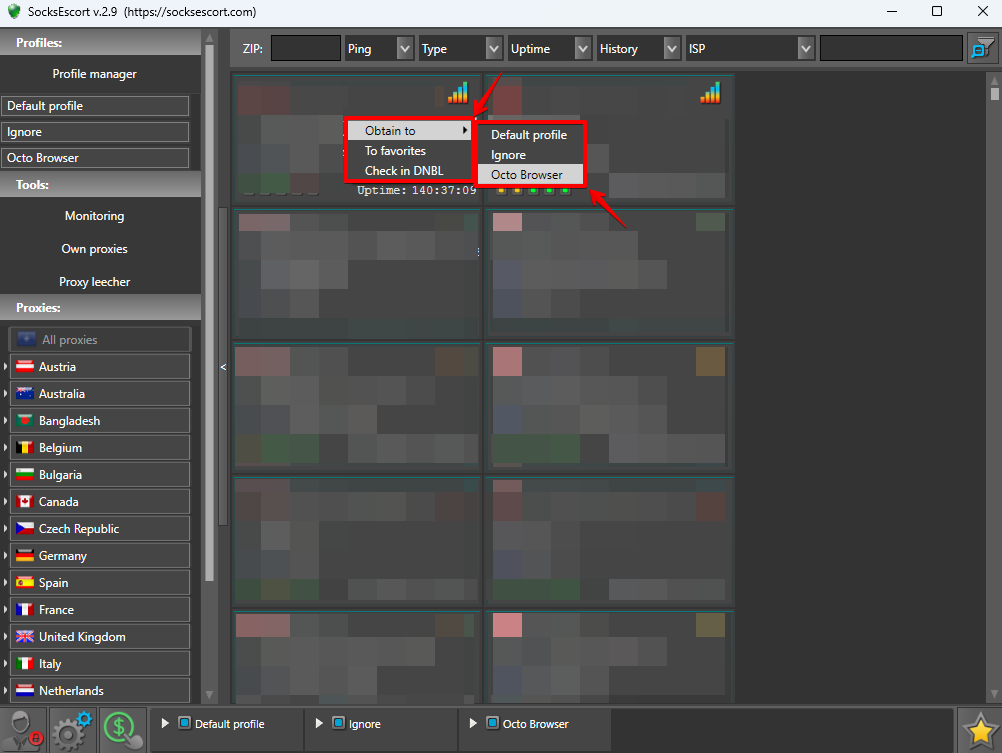Click the United Kingdom flag icon
This screenshot has width=1002, height=753.
point(25,636)
